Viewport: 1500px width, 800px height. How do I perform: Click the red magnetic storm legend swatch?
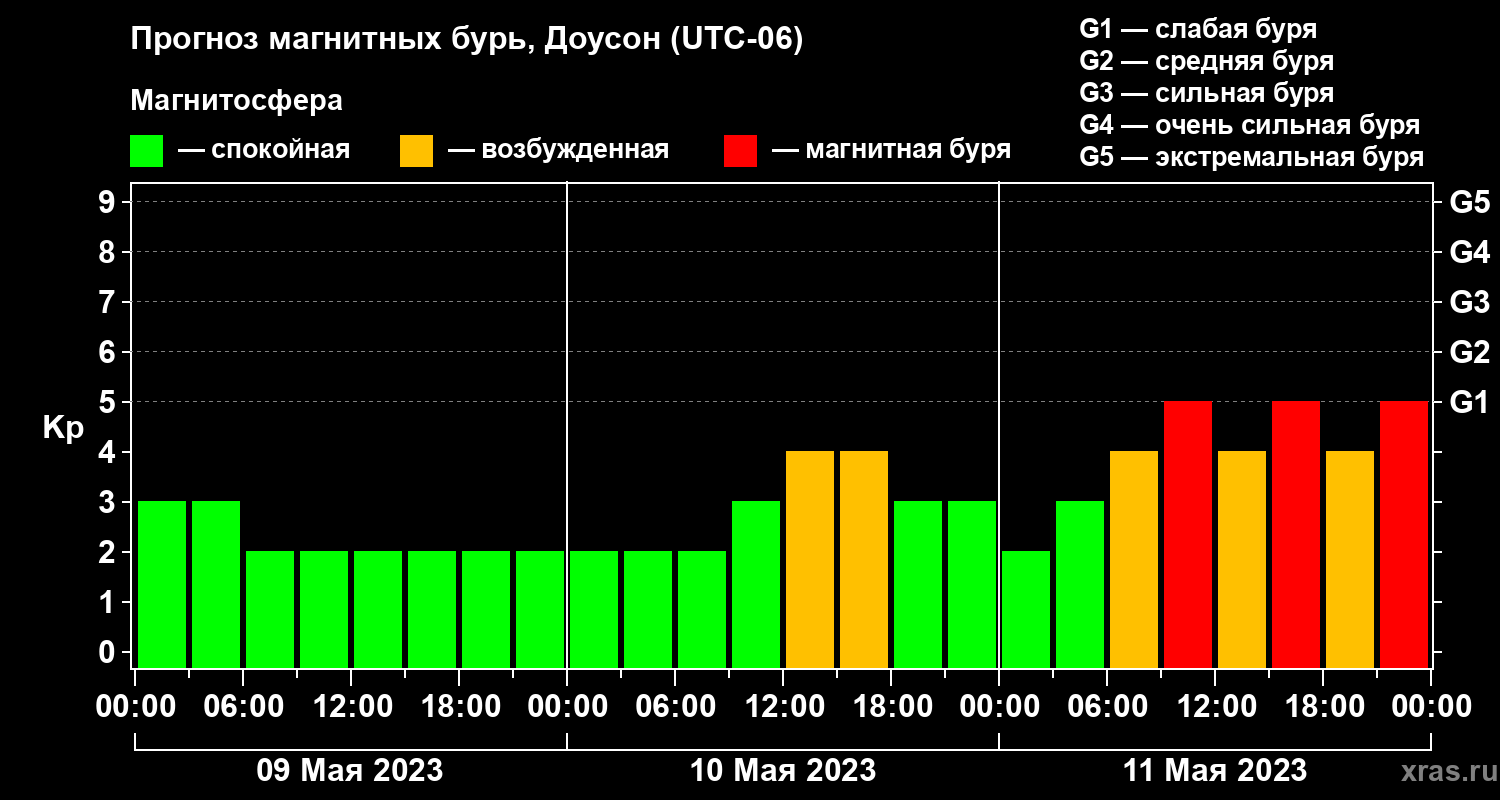coord(740,150)
